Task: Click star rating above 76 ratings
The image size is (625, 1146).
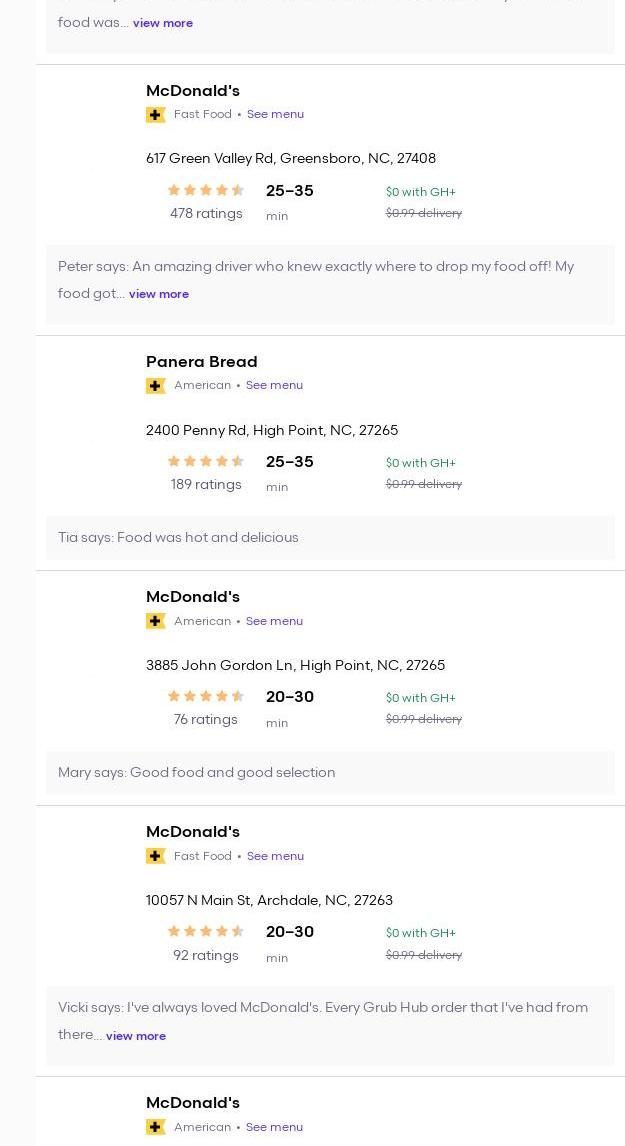Action: 206,696
